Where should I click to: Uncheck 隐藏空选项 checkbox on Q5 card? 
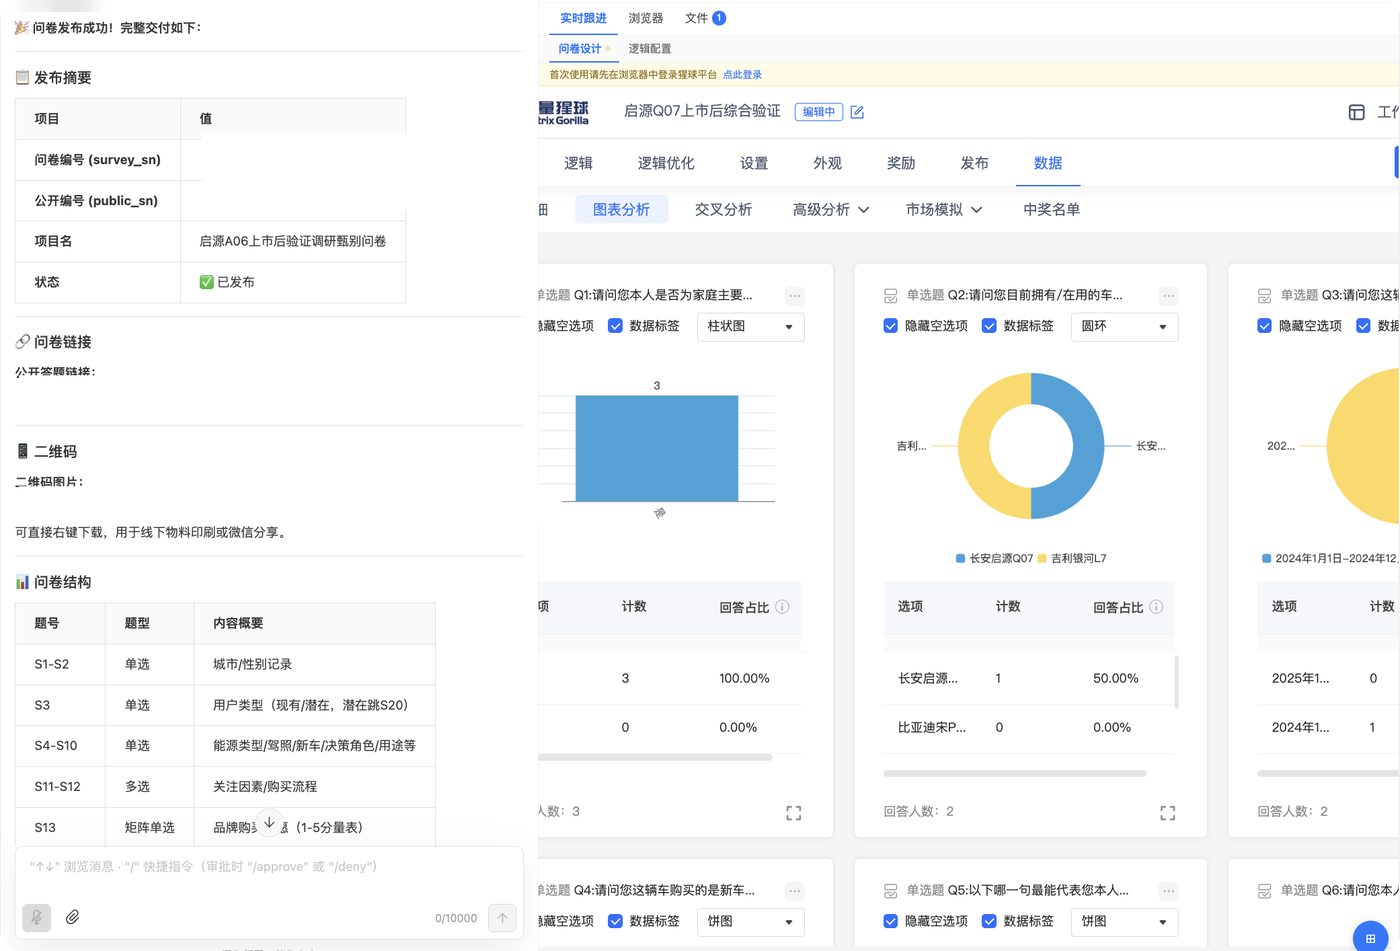[x=891, y=921]
